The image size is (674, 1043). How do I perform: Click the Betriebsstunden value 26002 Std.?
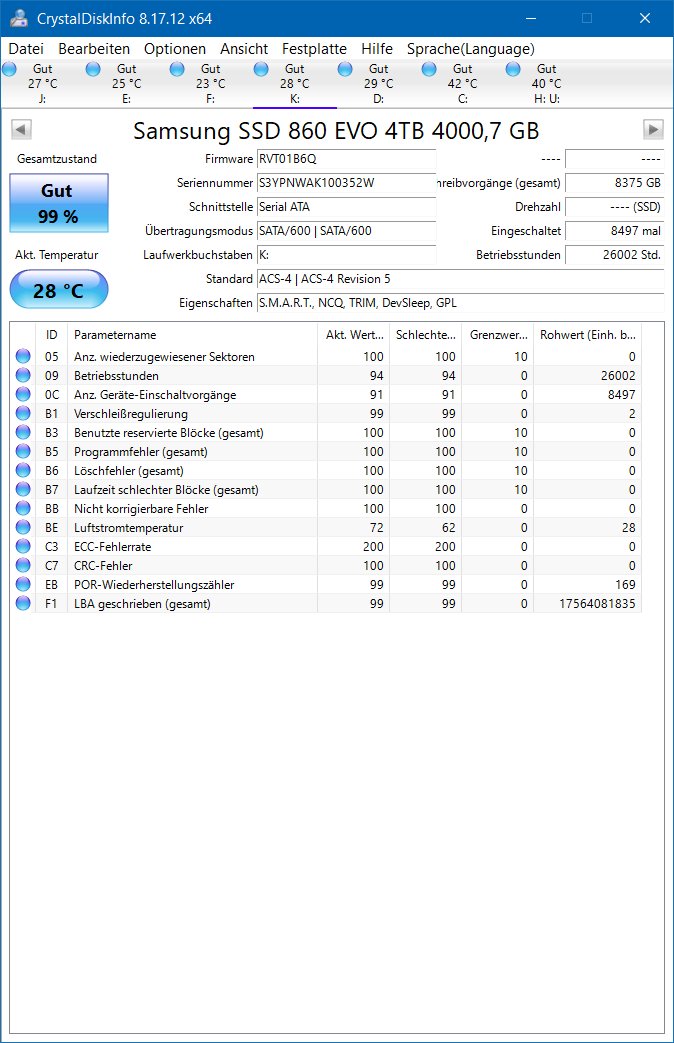615,255
